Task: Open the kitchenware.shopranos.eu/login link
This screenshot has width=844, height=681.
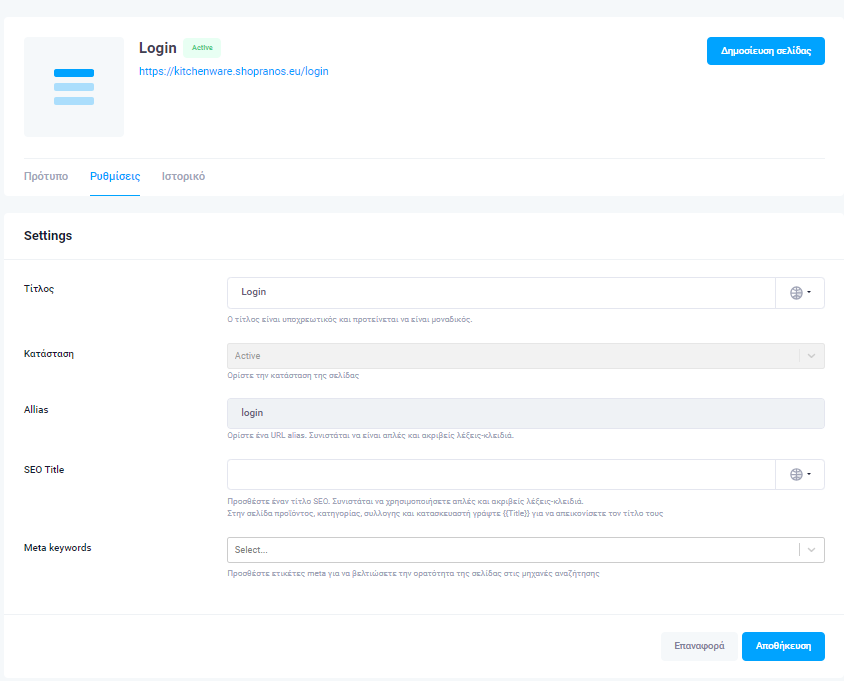Action: click(233, 72)
